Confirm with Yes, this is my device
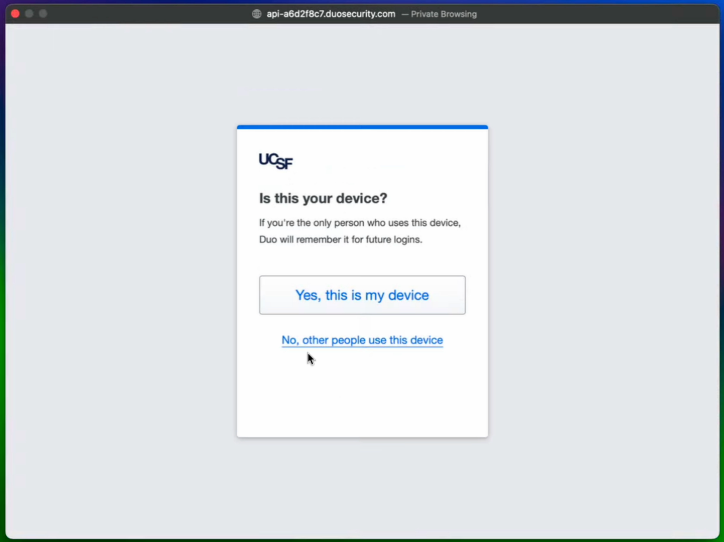724x542 pixels. tap(362, 295)
